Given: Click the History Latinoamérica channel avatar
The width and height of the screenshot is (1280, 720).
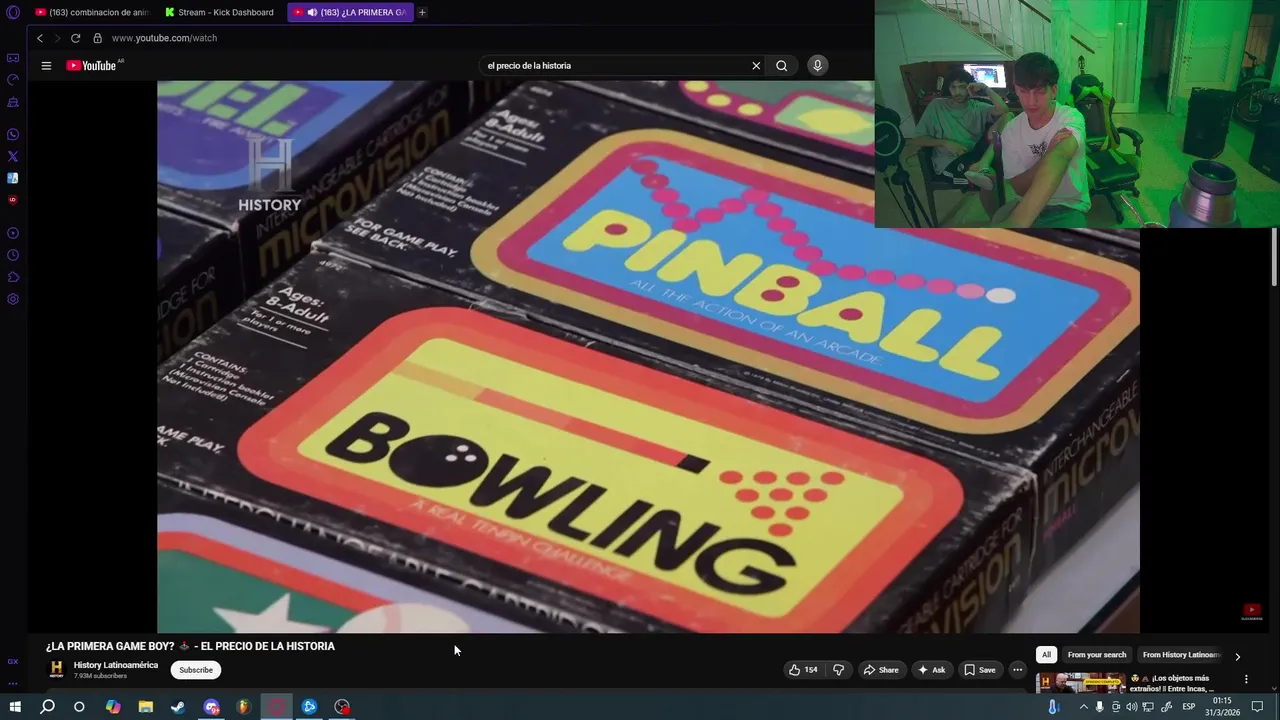Looking at the screenshot, I should pos(57,669).
